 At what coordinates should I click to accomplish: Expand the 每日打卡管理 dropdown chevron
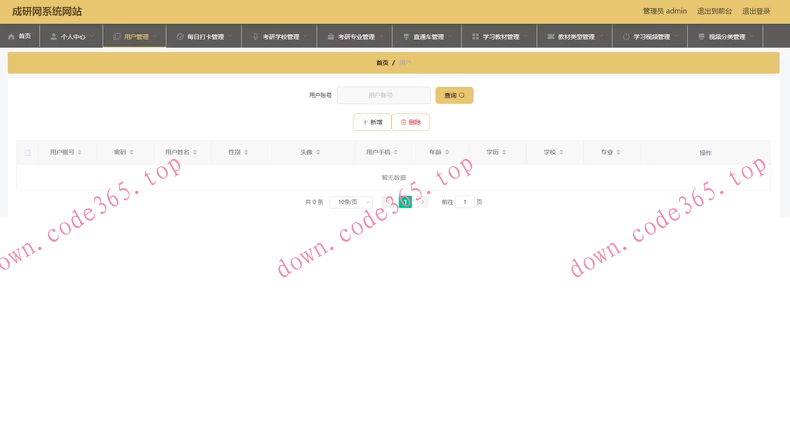click(230, 36)
